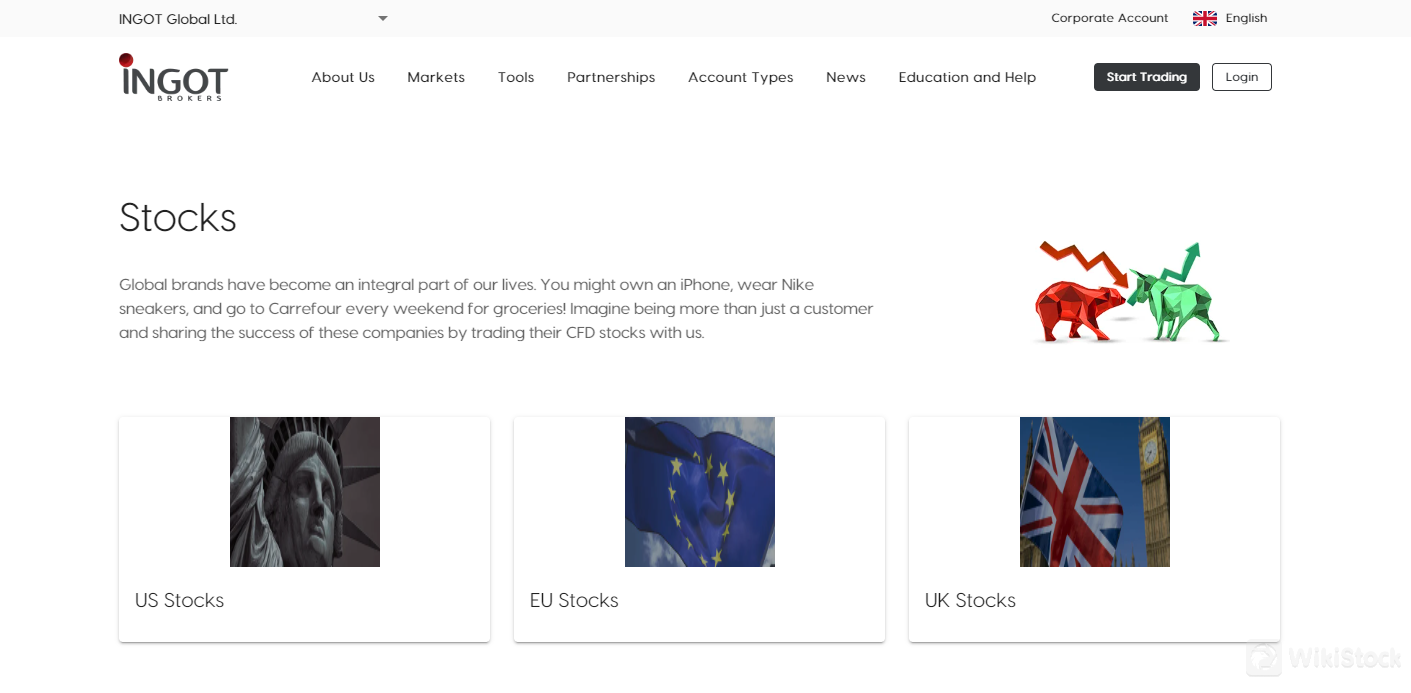Open the Union Jack Big Ben thumbnail

point(1095,492)
